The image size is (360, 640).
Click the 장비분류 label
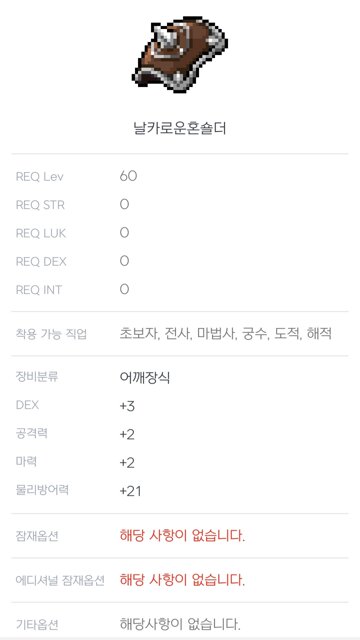coord(37,376)
